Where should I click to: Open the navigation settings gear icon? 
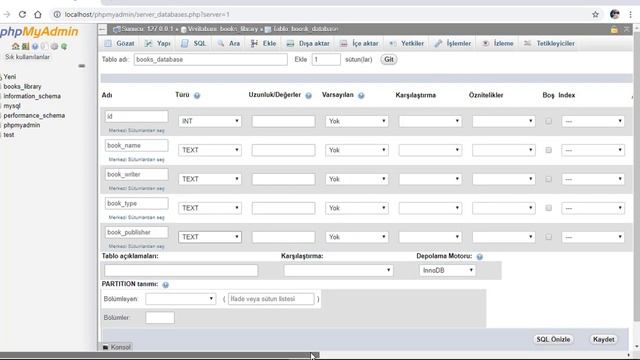[54, 47]
